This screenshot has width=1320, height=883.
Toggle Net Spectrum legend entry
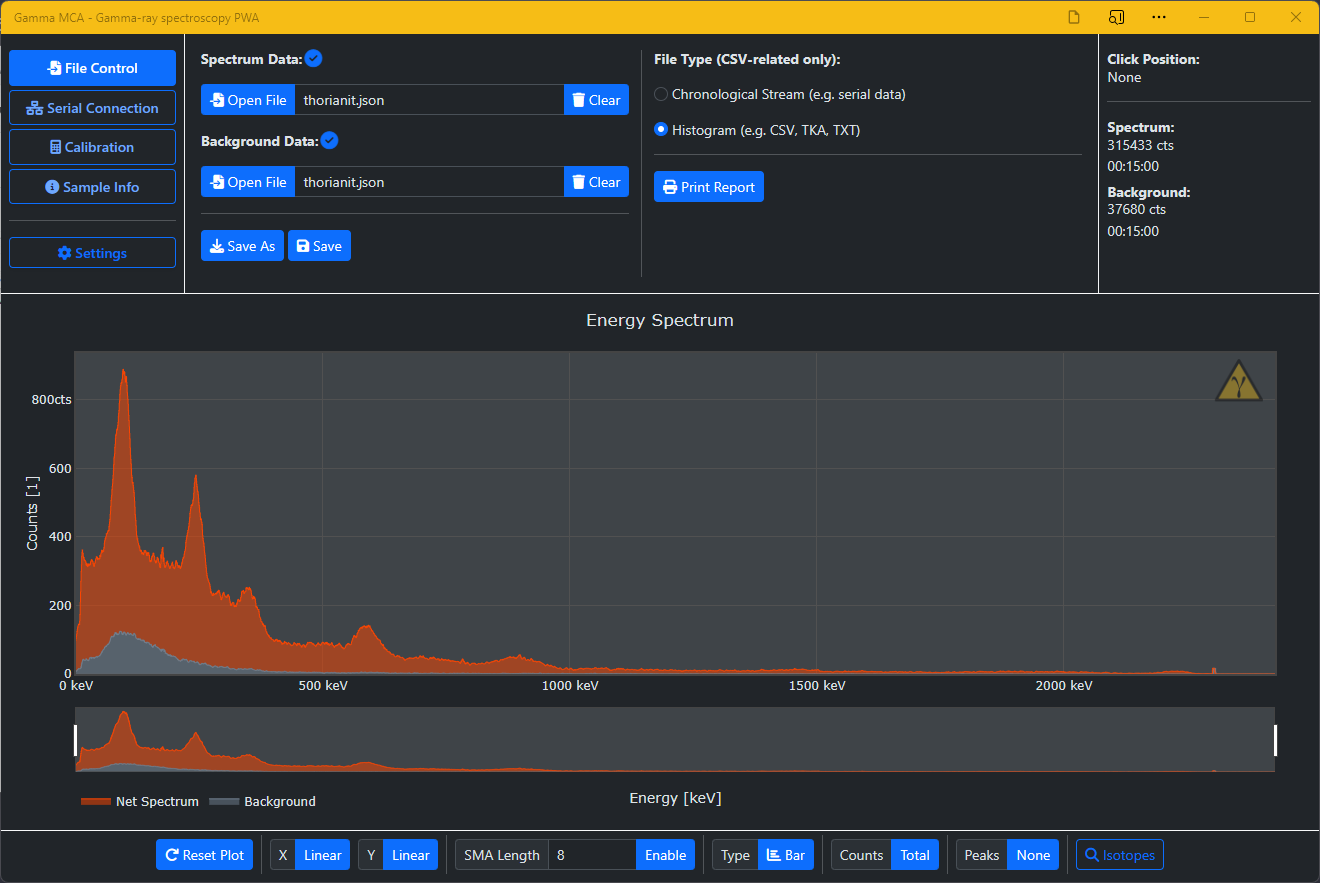pyautogui.click(x=140, y=801)
